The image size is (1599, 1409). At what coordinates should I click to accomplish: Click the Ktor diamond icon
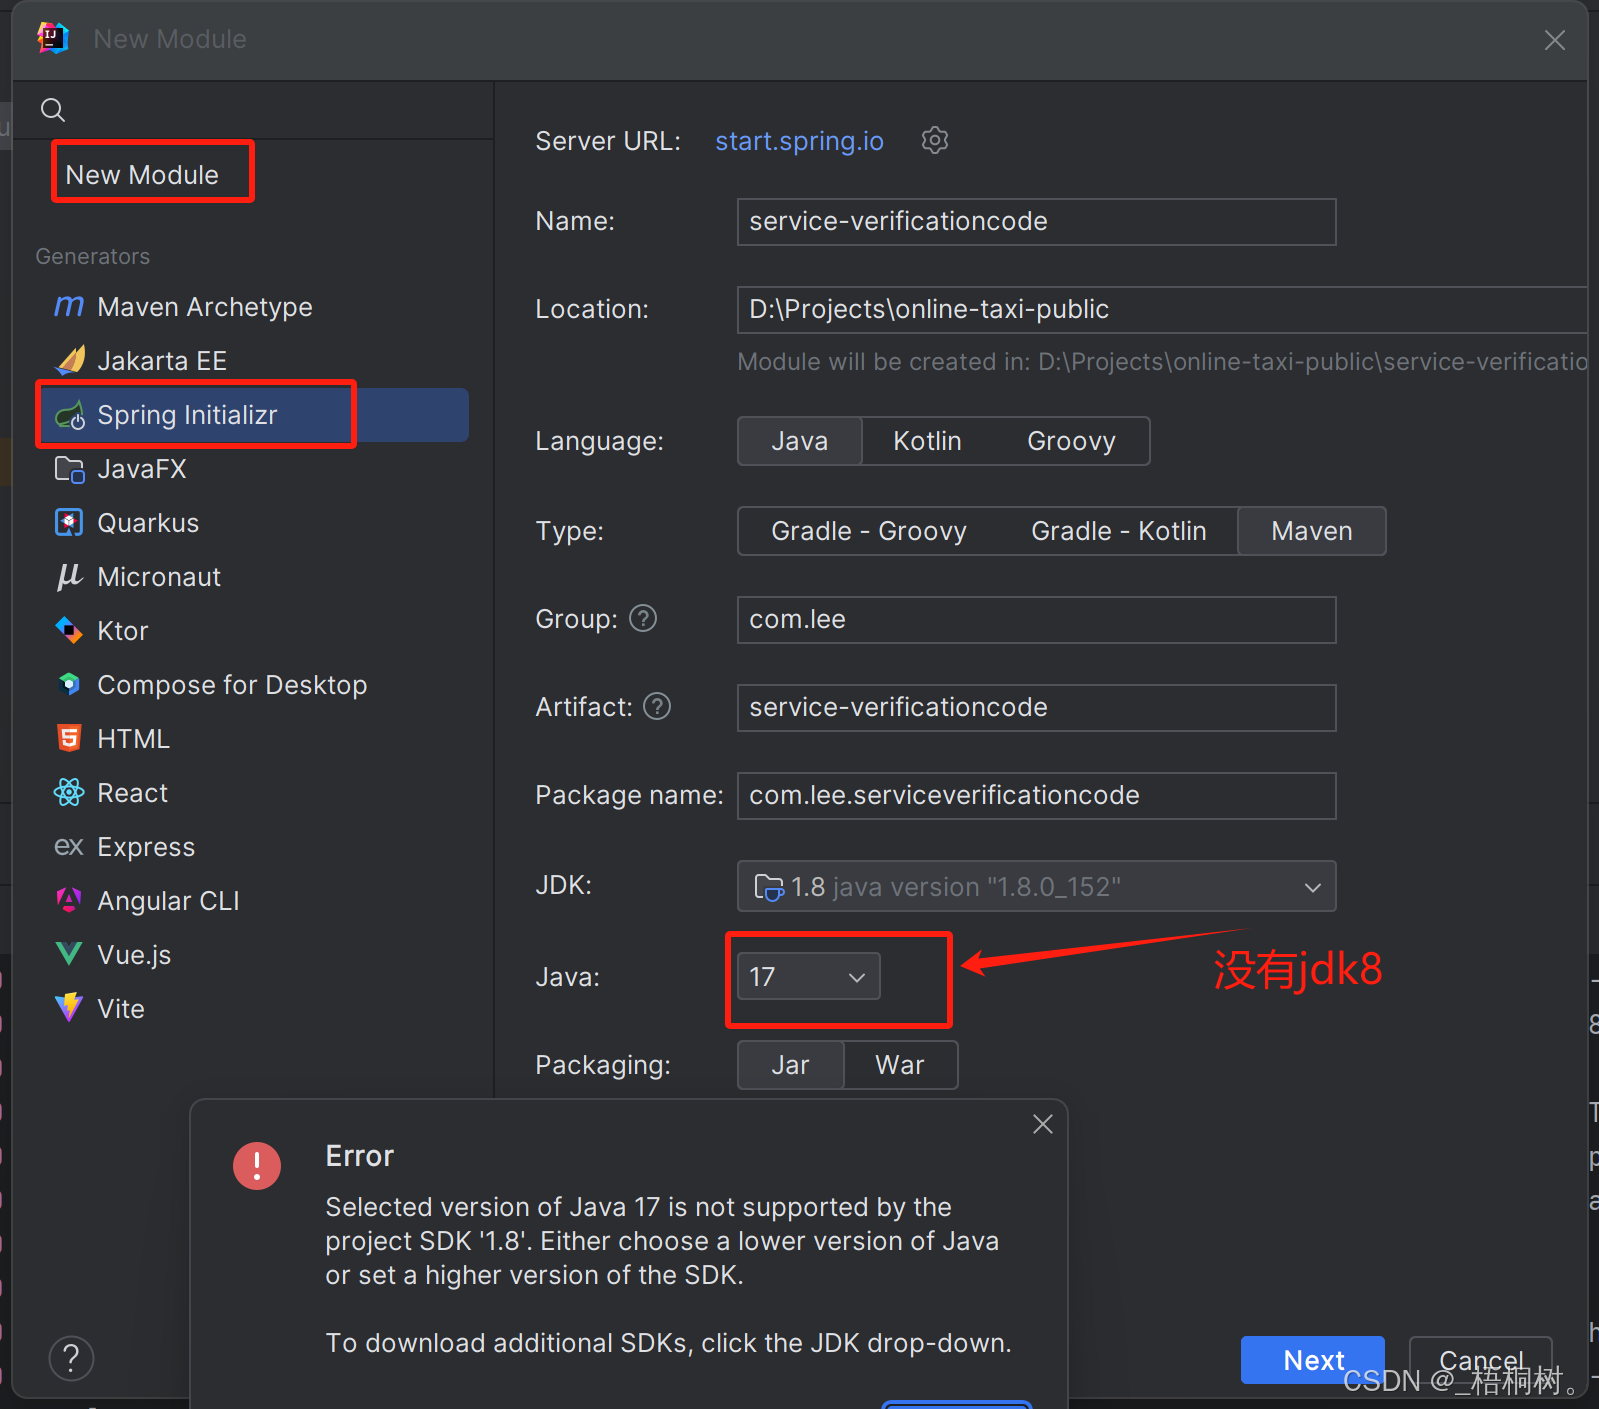[69, 631]
